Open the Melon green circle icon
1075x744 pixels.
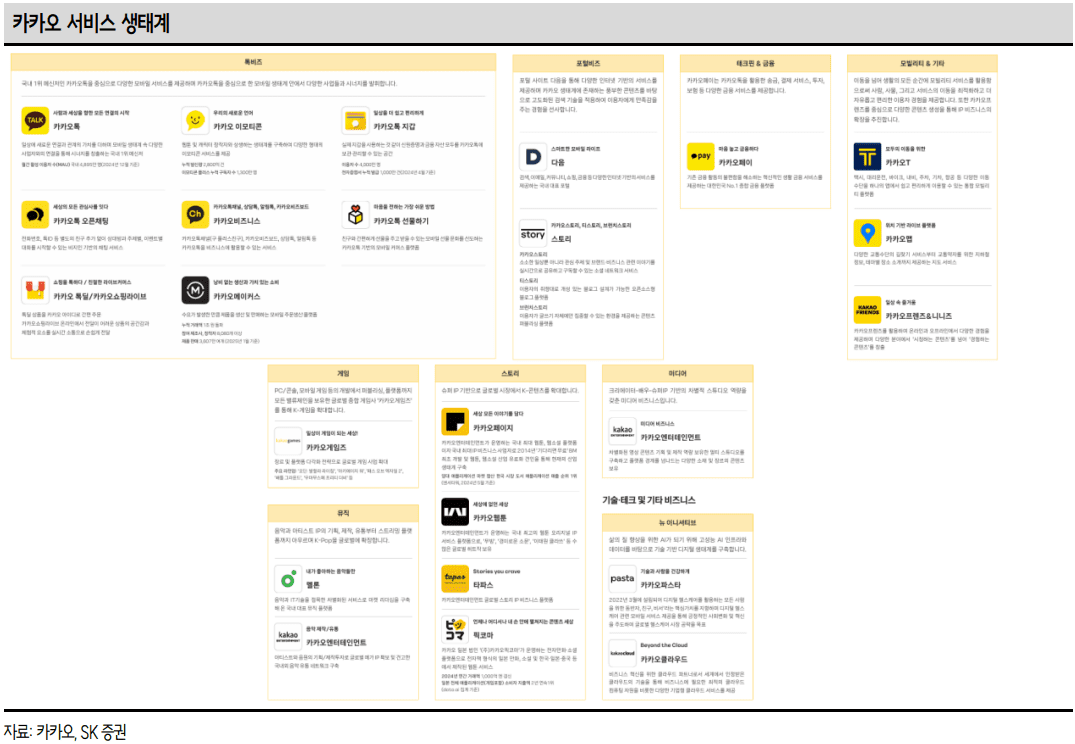[288, 578]
